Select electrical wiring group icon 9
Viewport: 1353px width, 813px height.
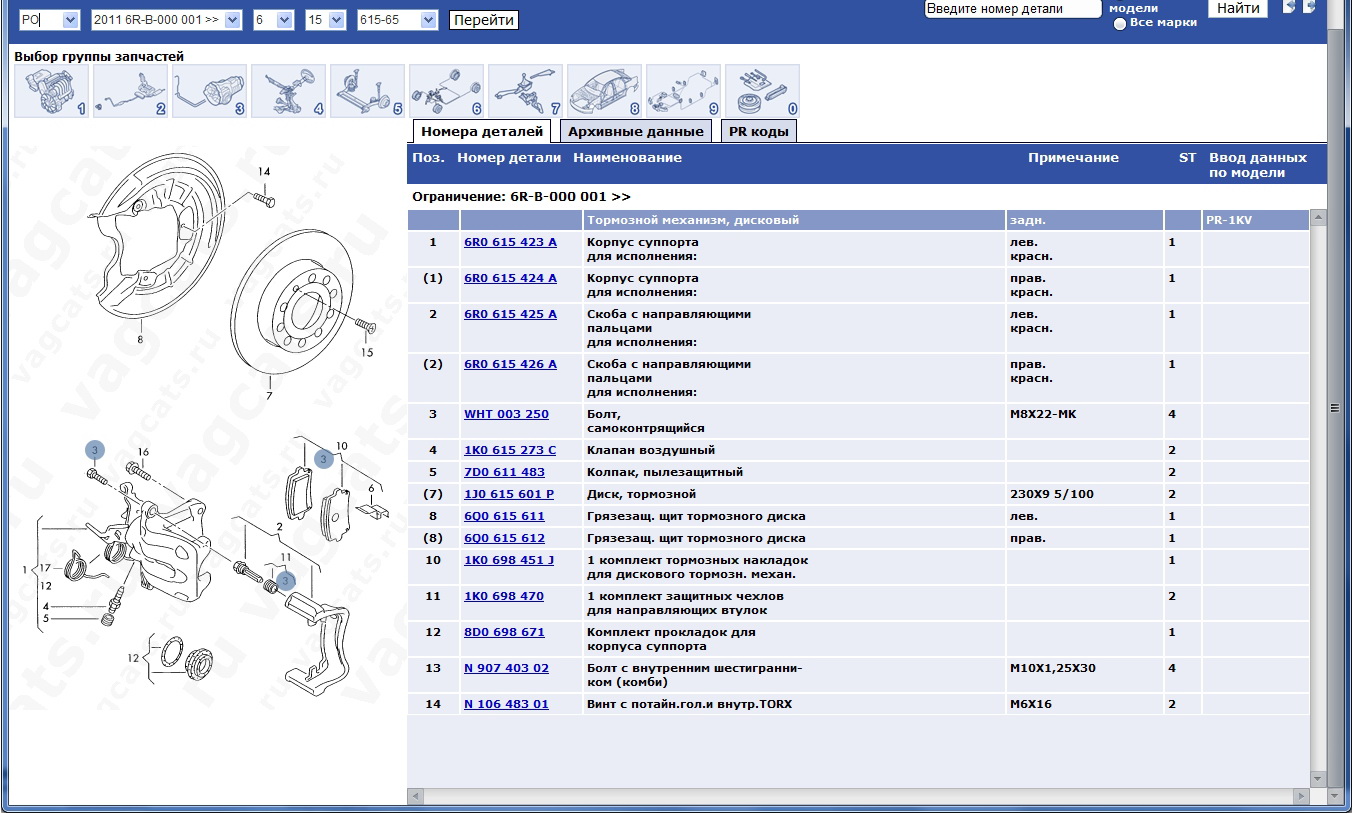[x=683, y=91]
